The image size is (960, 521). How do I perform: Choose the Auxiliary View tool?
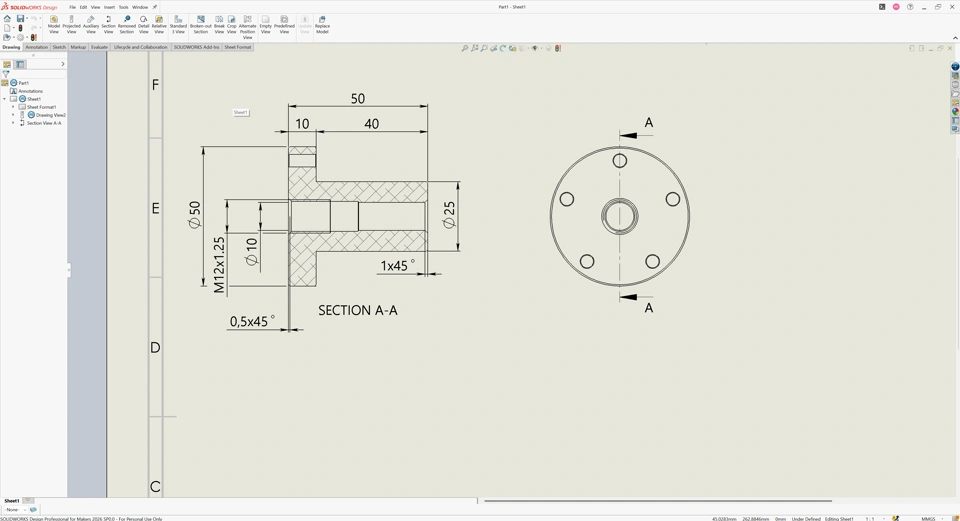(91, 25)
